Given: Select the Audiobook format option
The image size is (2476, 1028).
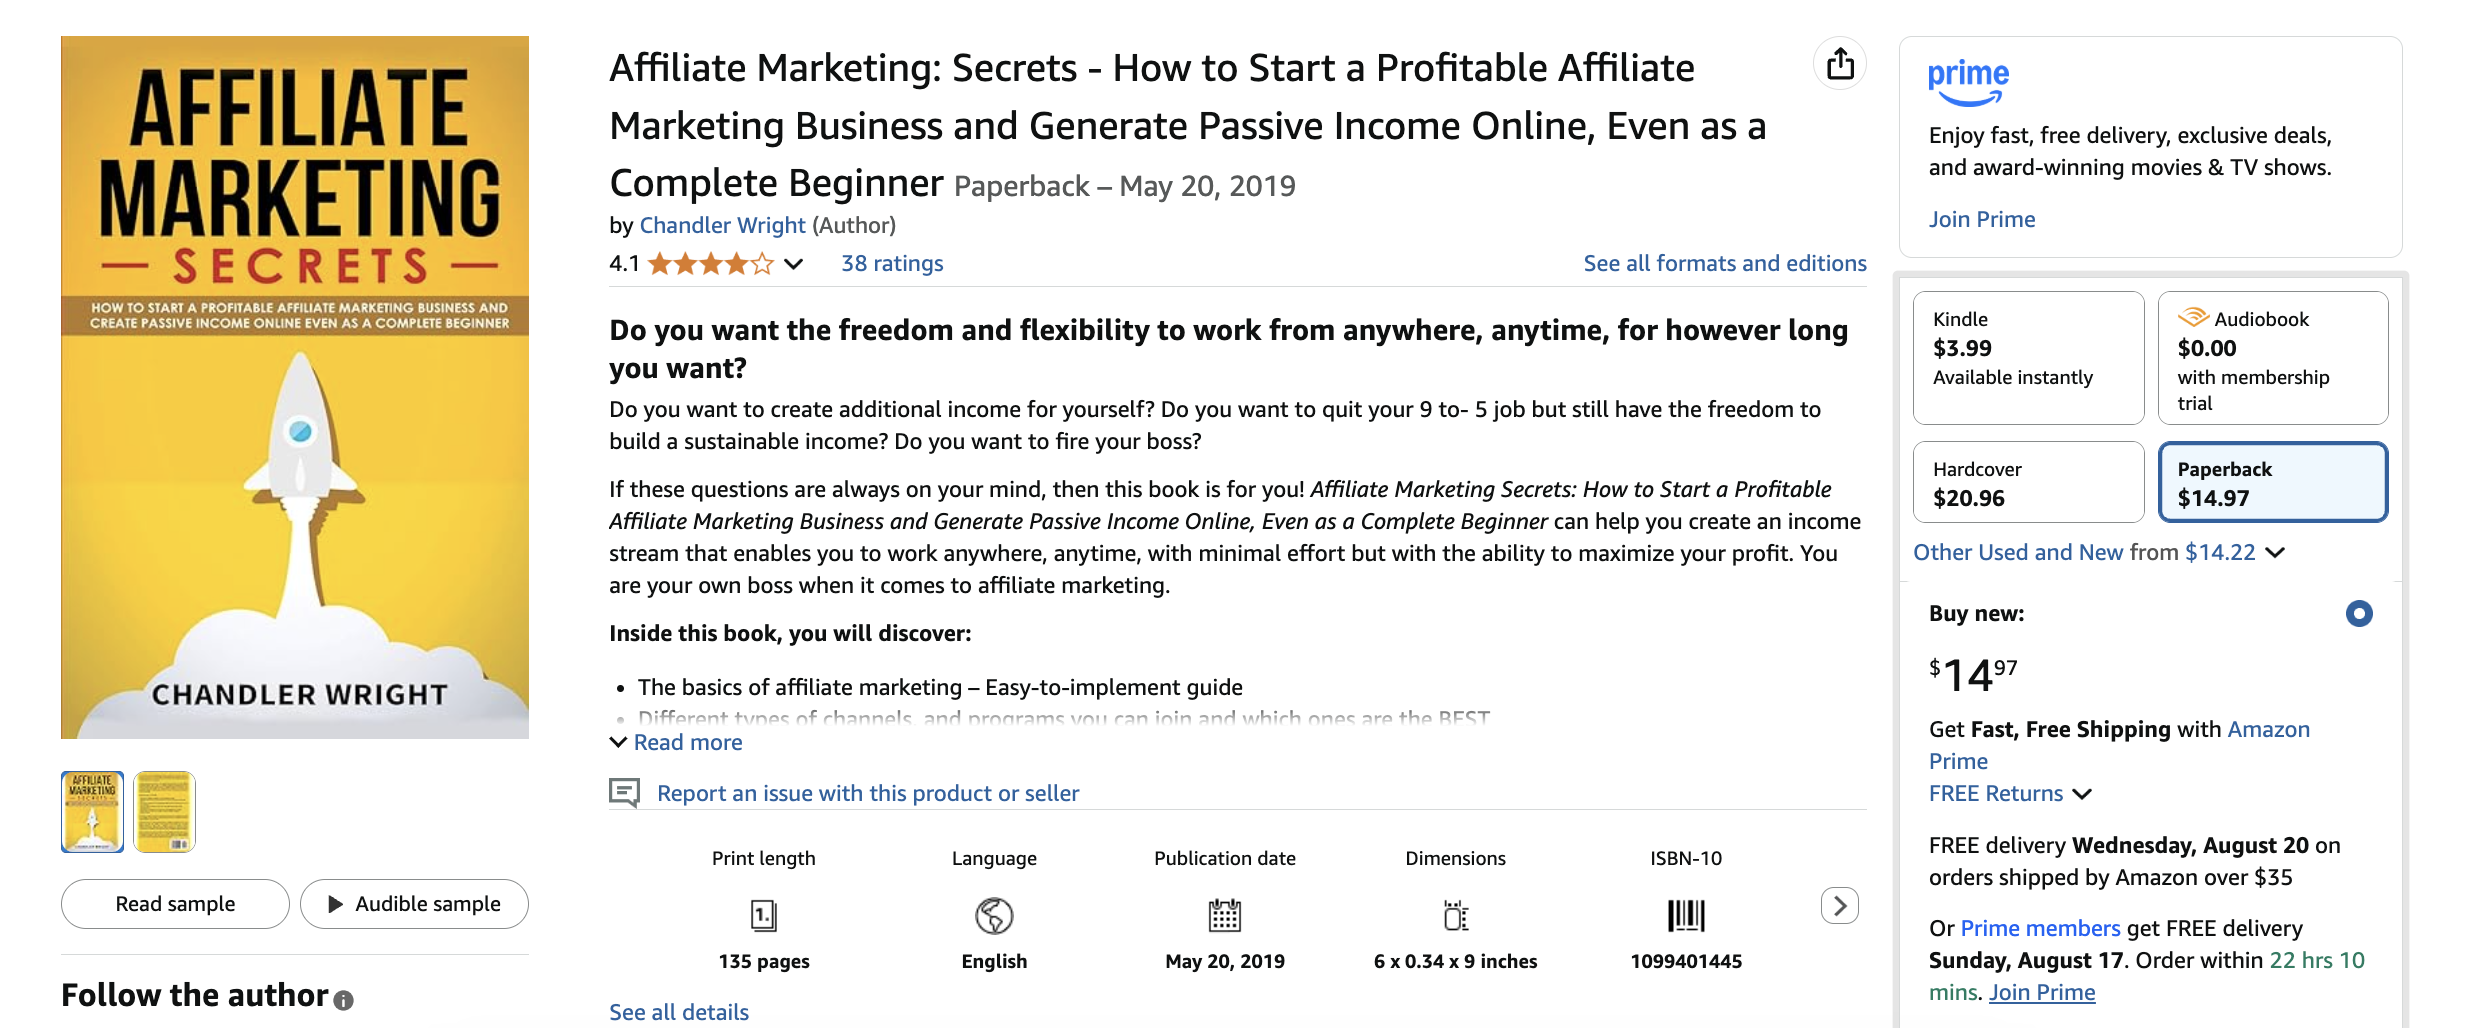Looking at the screenshot, I should pos(2273,358).
